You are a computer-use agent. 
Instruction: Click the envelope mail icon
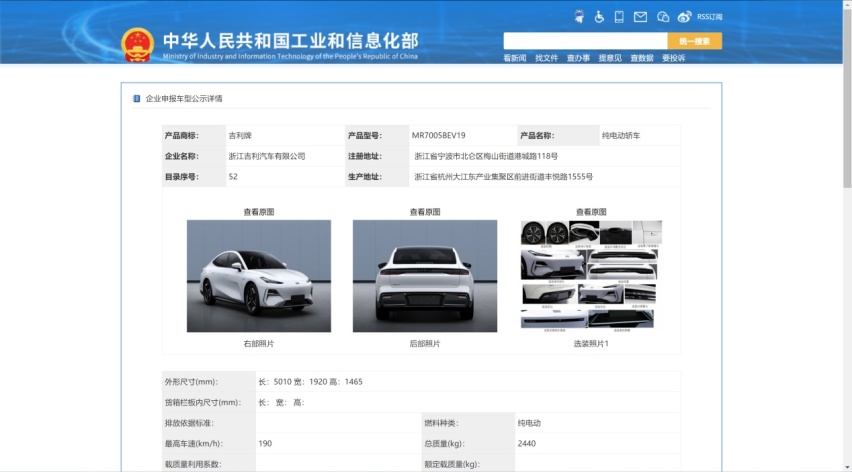coord(640,17)
